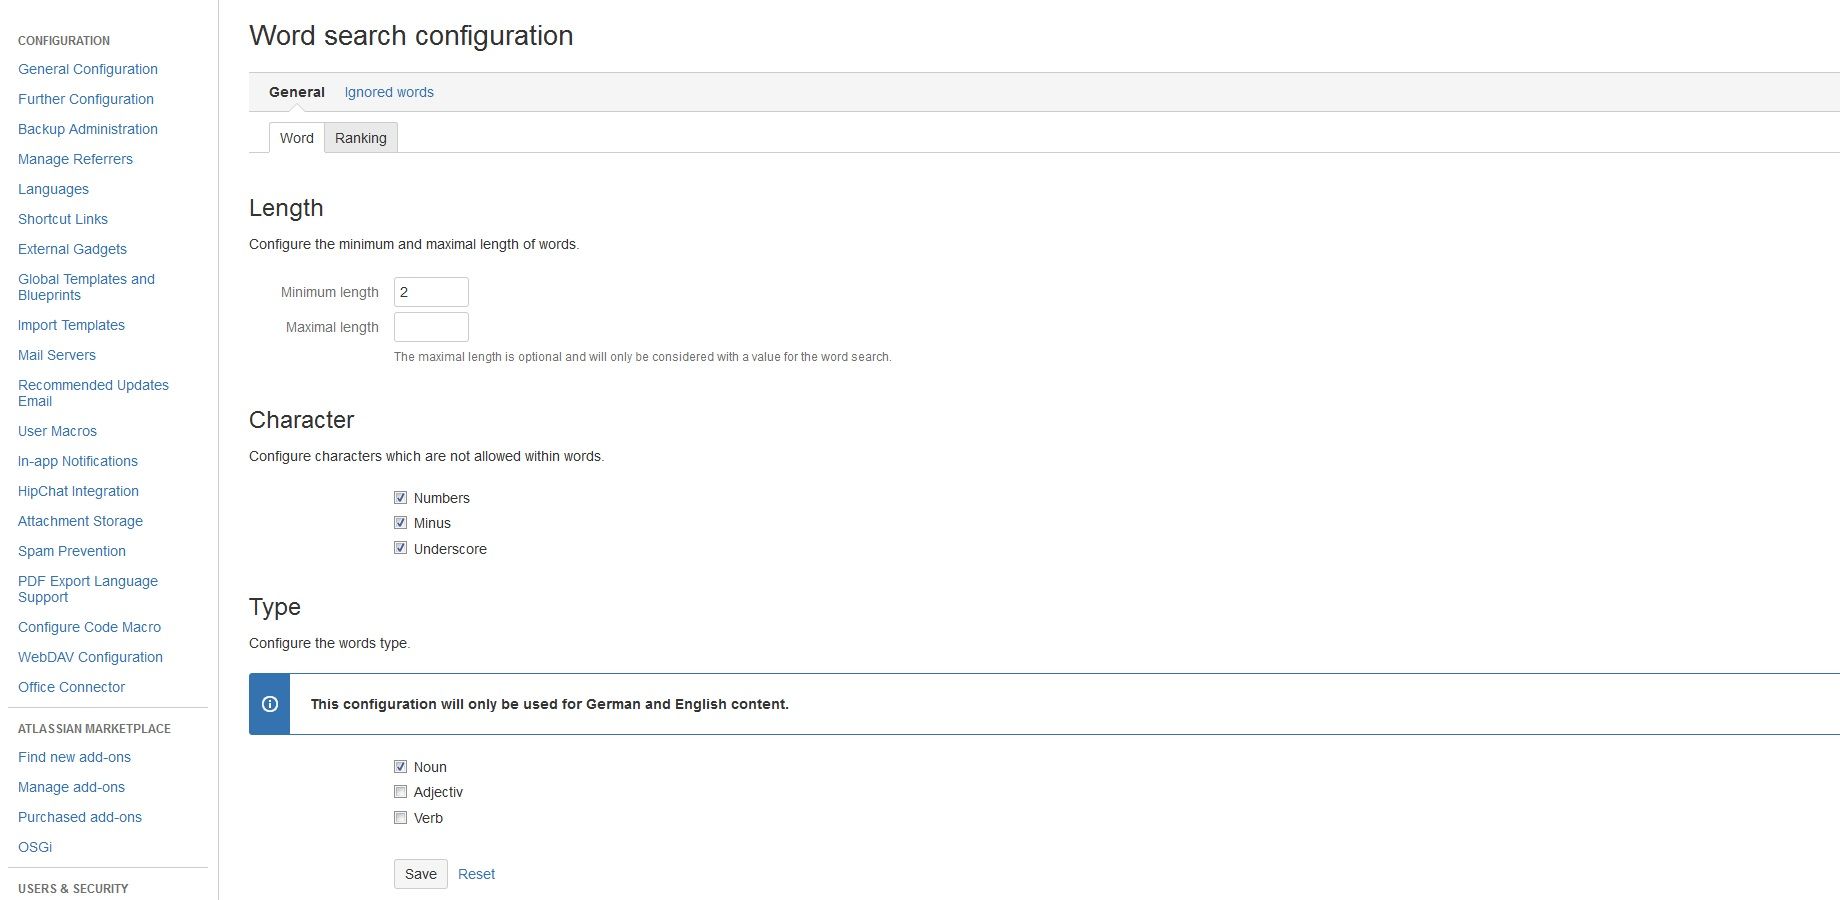Navigate to WebDAV Configuration
1840x900 pixels.
pos(90,657)
